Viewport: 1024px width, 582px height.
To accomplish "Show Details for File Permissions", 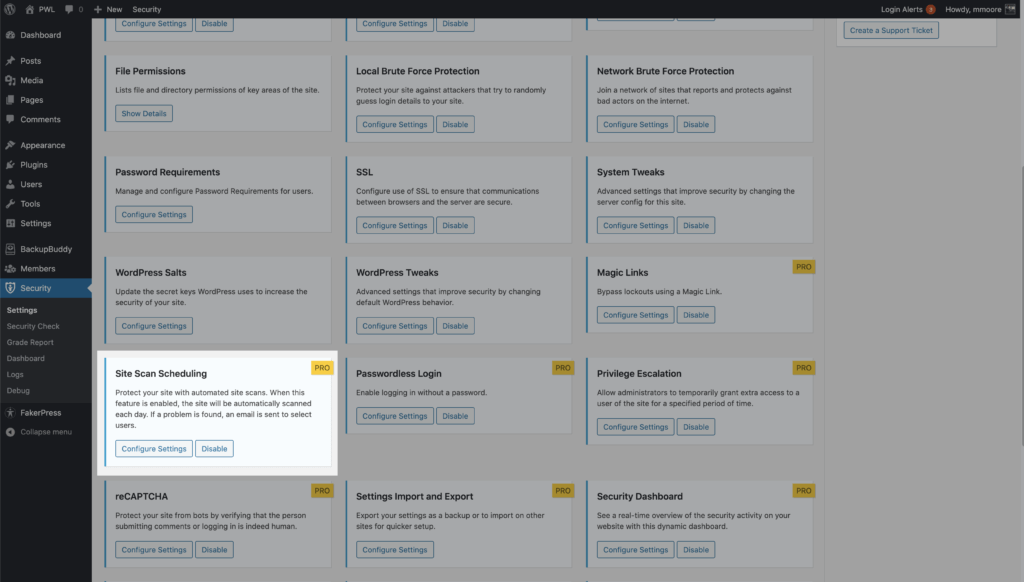I will (x=144, y=113).
